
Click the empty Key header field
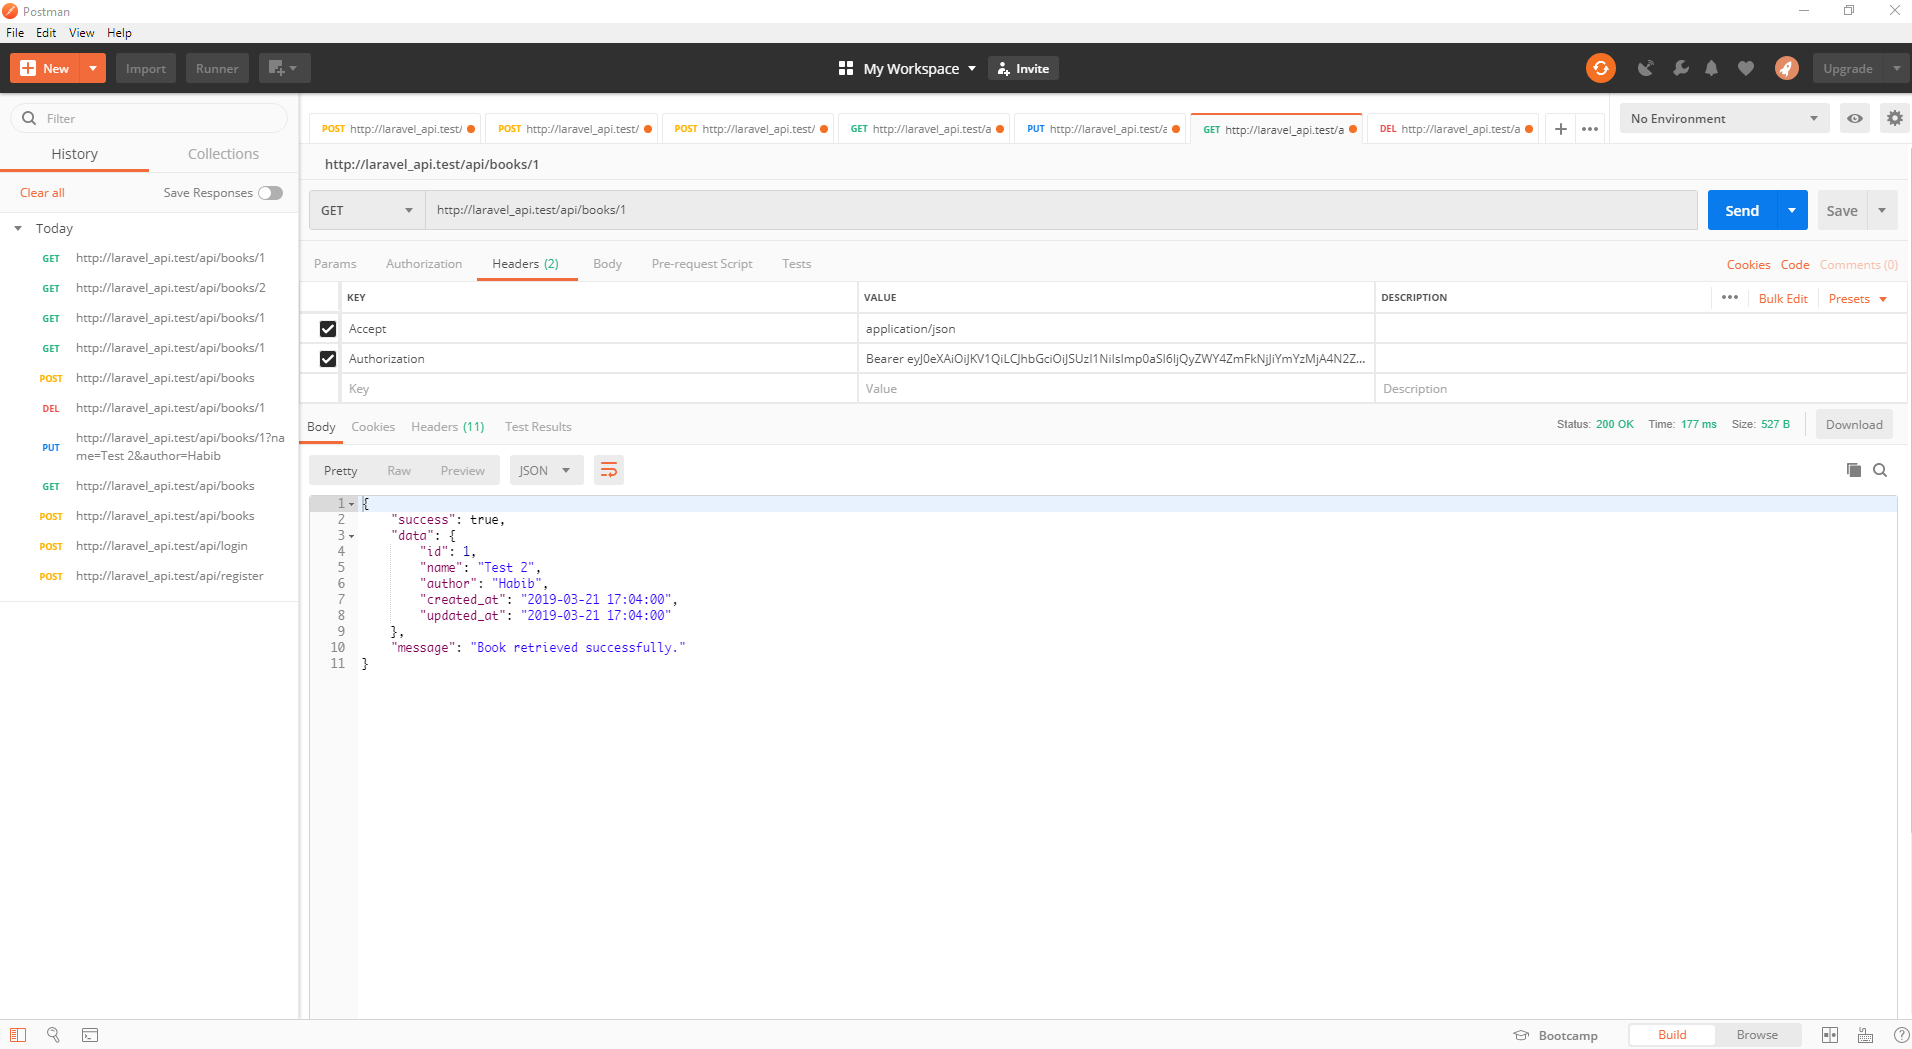tap(599, 389)
